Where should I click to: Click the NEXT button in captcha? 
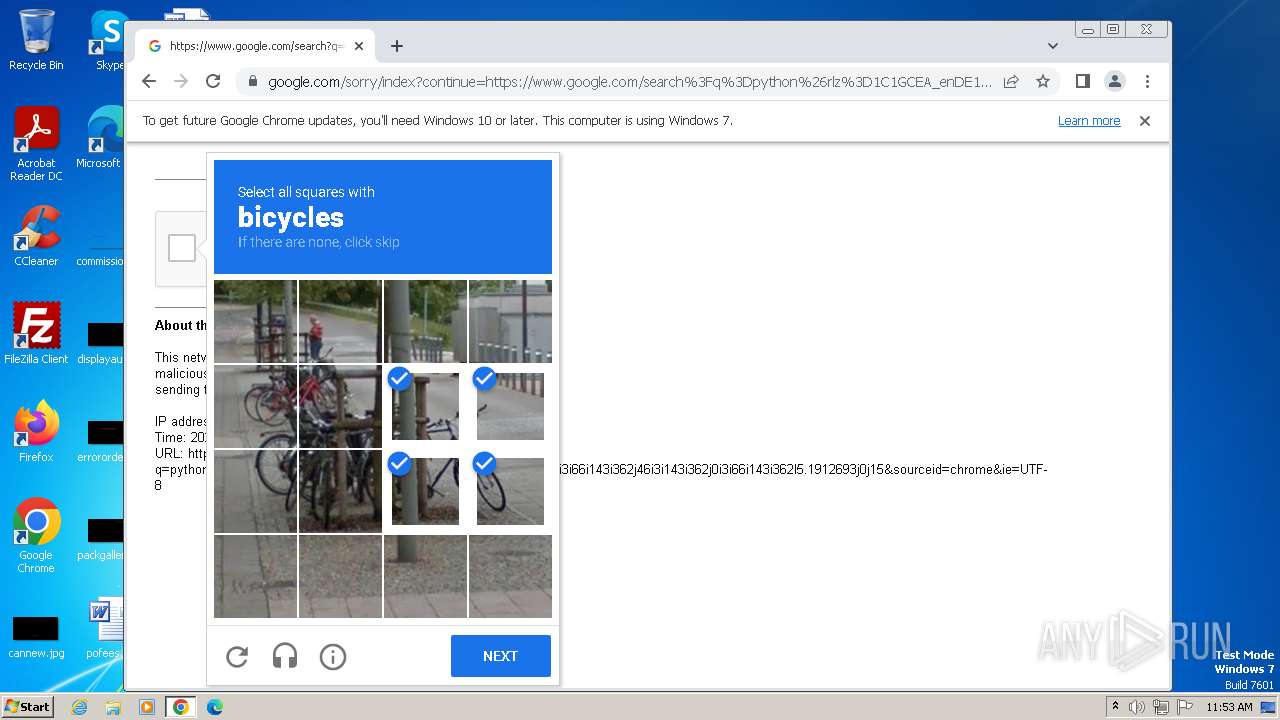(x=500, y=656)
